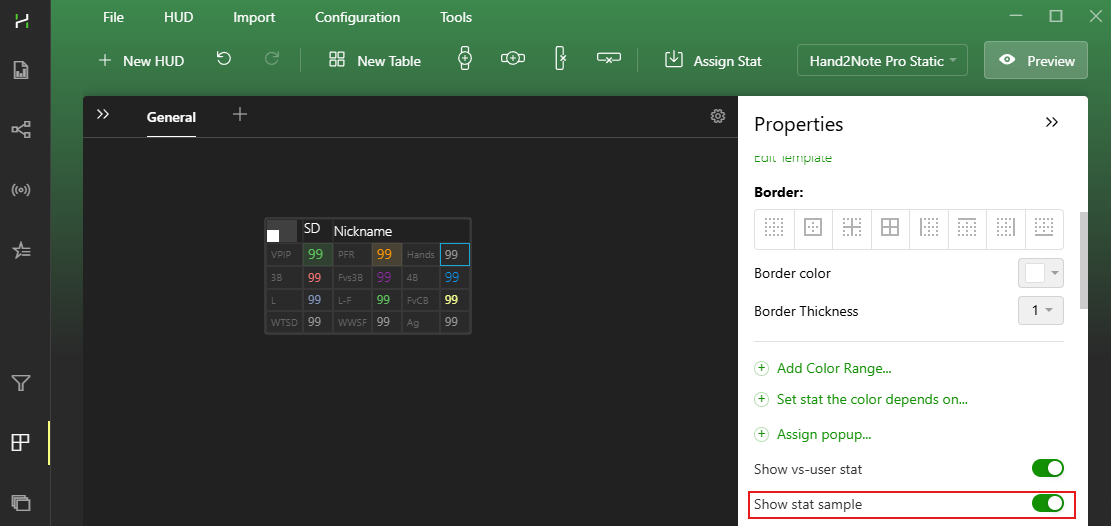Image resolution: width=1111 pixels, height=526 pixels.
Task: Open the filter funnel sidebar icon
Action: [21, 384]
